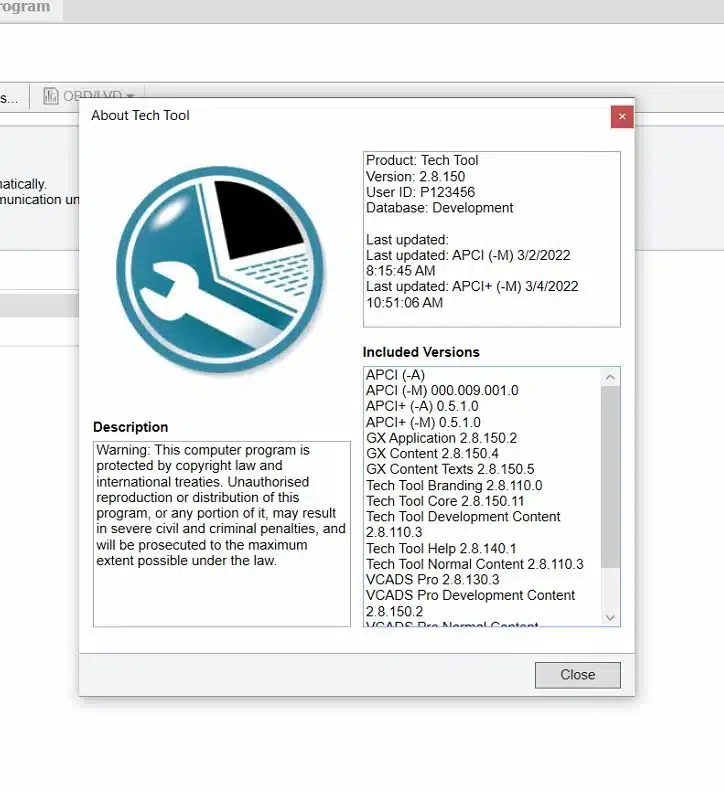The height and width of the screenshot is (792, 724).
Task: Select APCI (-A) in the versions list
Action: pos(395,375)
